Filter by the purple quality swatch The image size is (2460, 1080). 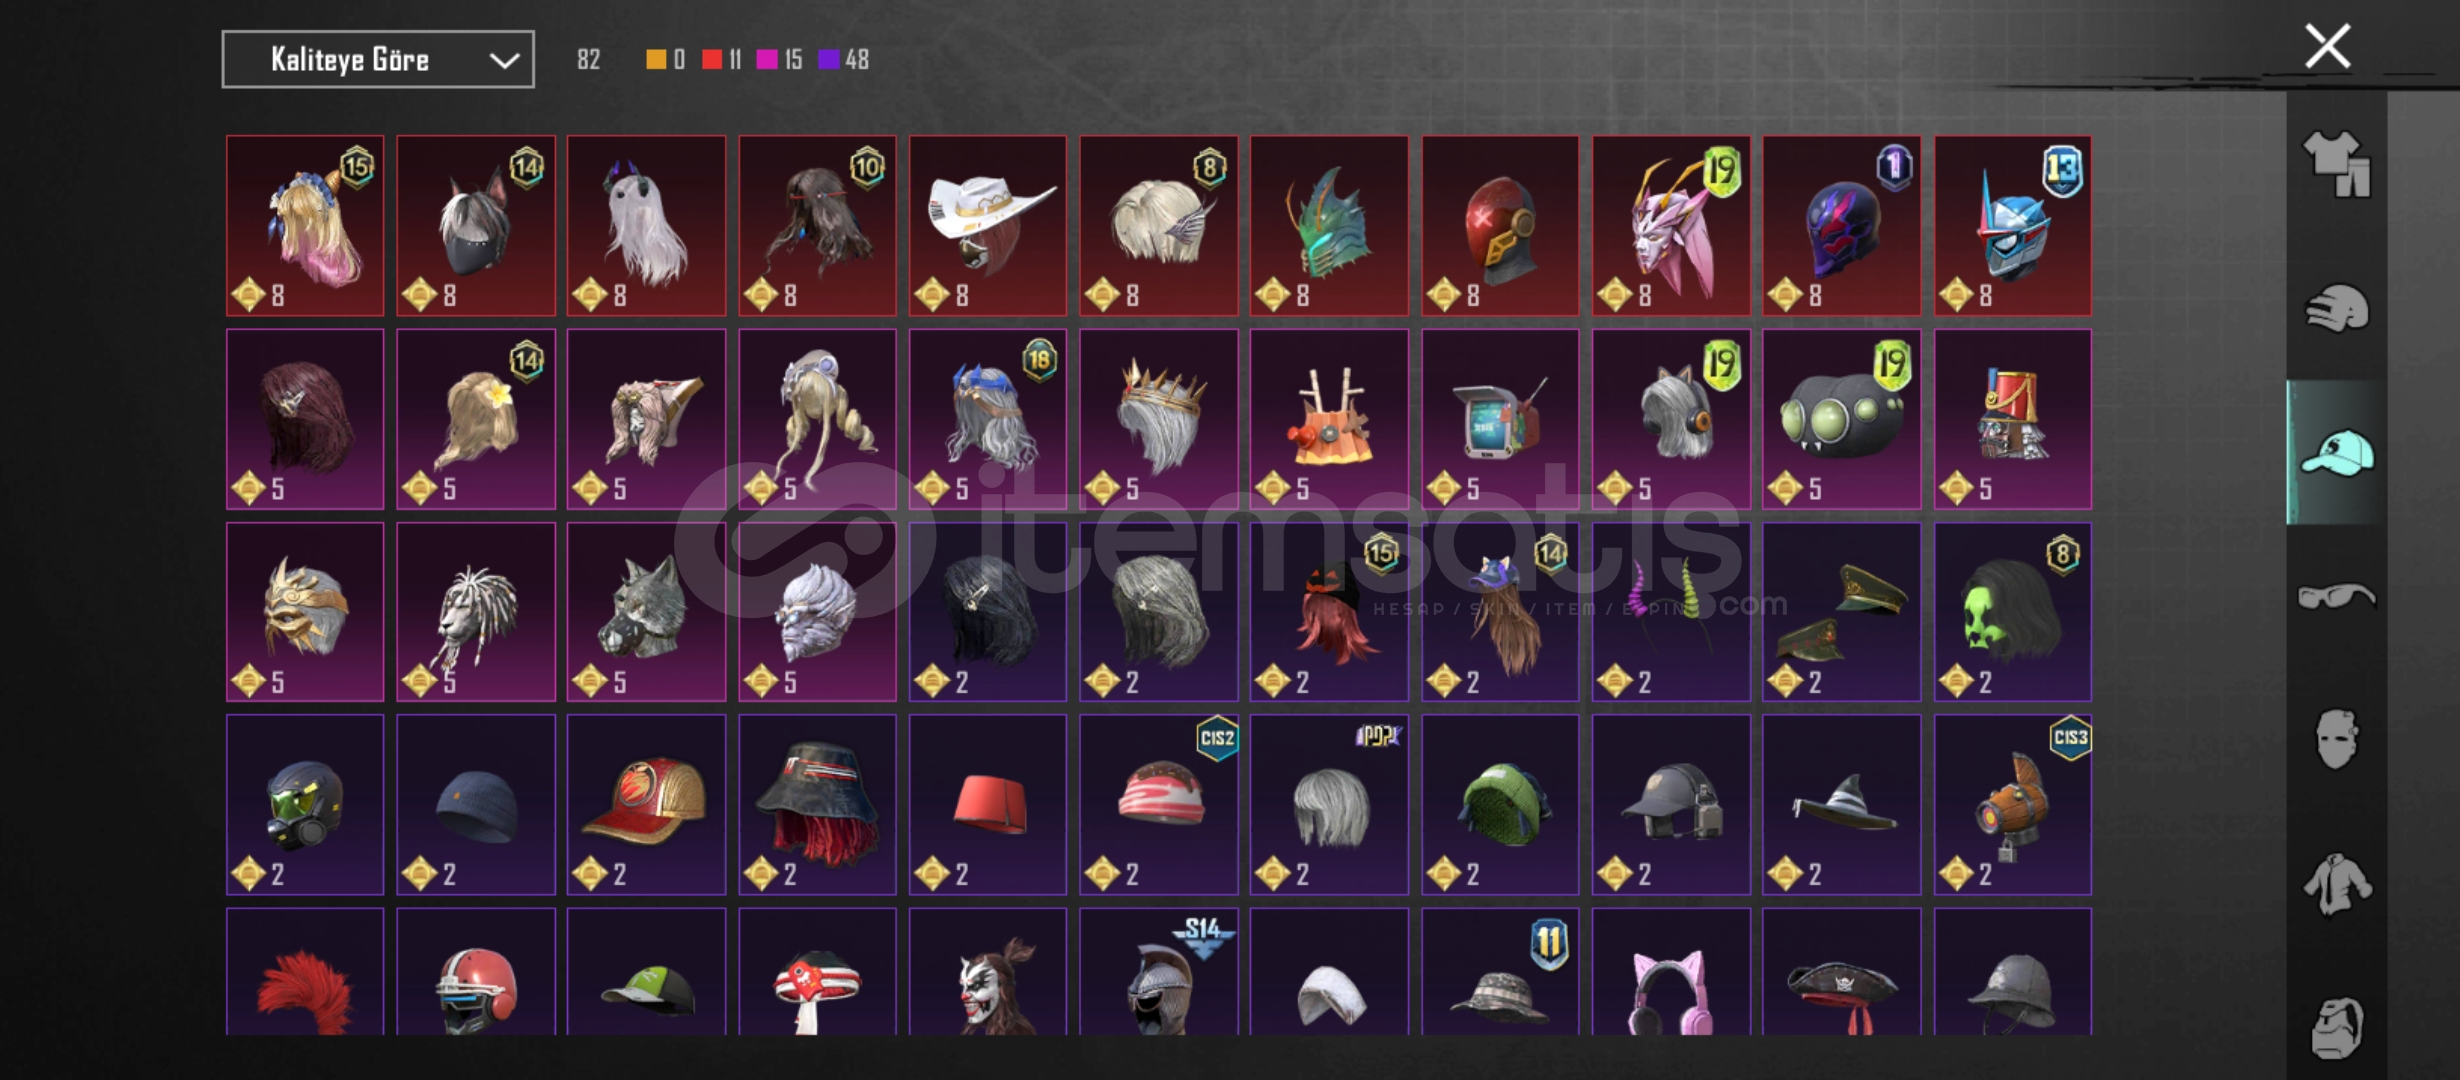tap(829, 60)
